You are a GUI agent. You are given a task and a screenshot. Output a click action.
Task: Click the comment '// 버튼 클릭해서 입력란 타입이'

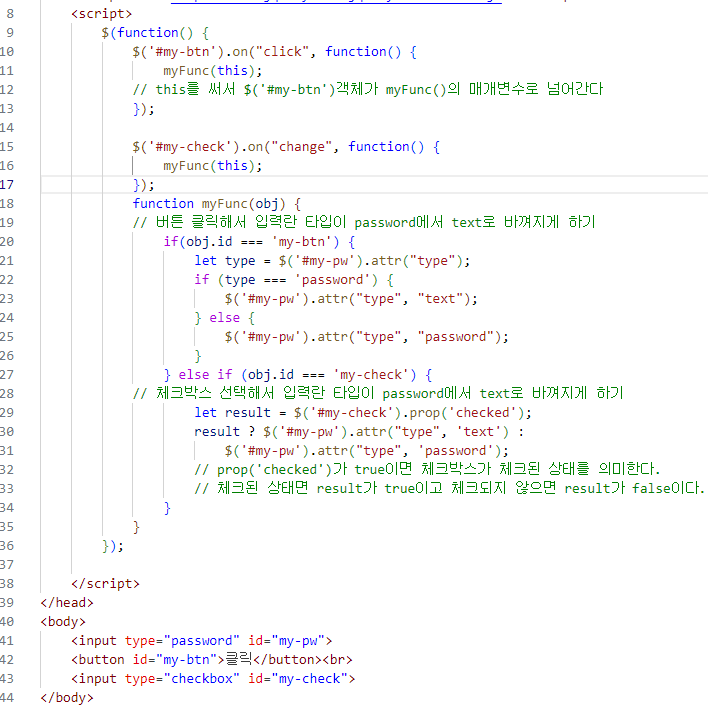[x=364, y=222]
